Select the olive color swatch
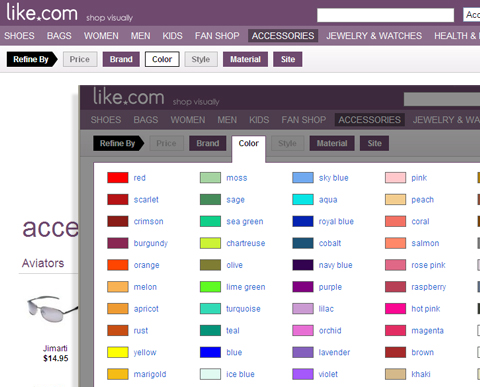This screenshot has width=480, height=387. coord(210,265)
